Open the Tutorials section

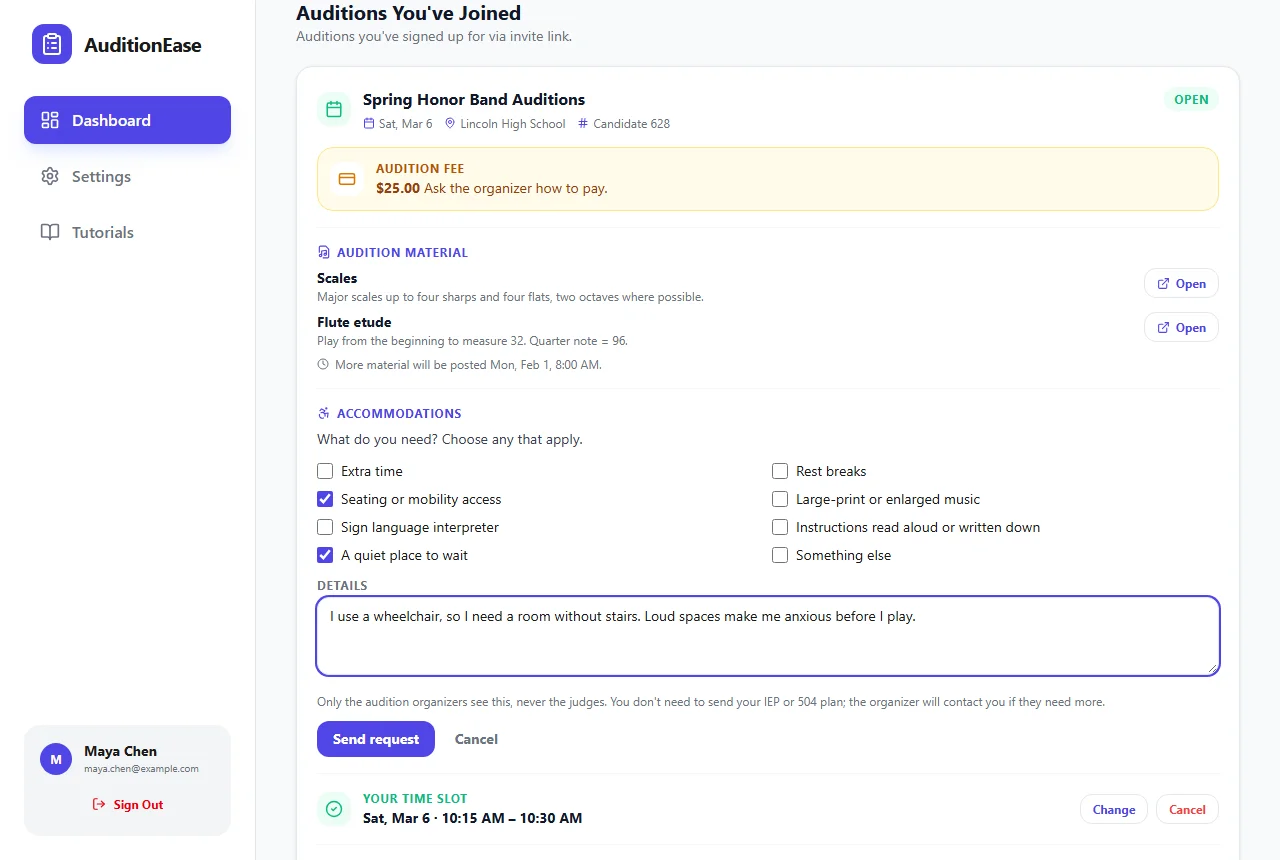127,232
